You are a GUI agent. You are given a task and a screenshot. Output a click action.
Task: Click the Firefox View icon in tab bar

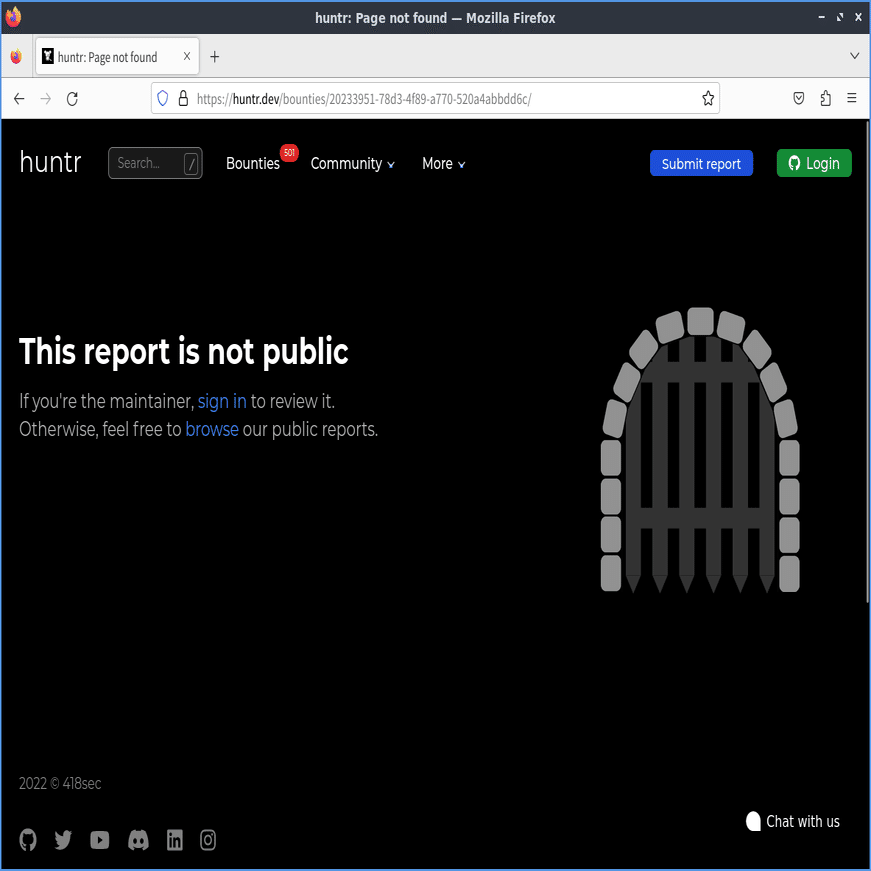[x=16, y=57]
